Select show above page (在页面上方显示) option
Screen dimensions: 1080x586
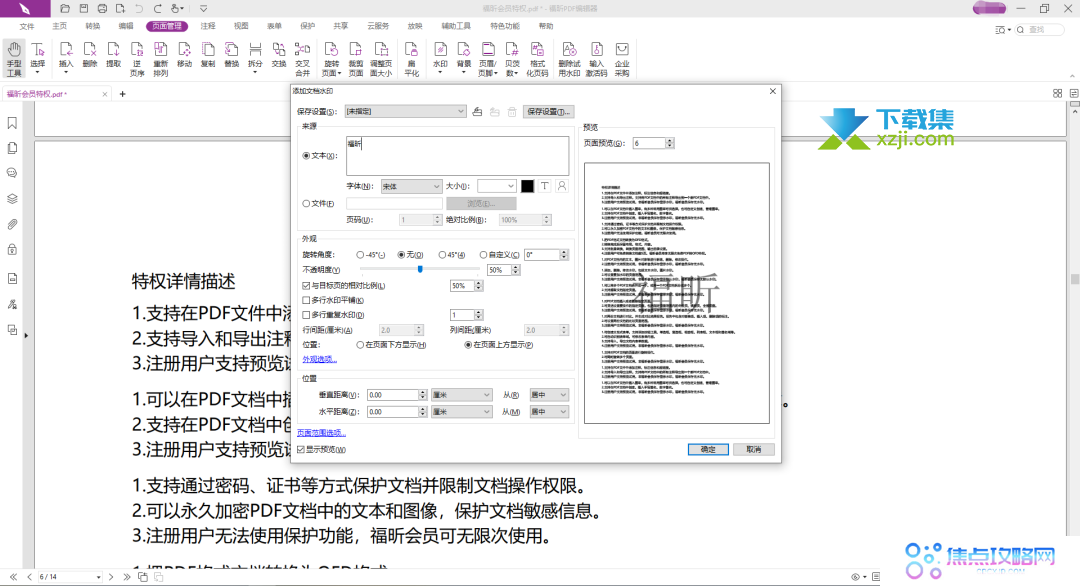[x=468, y=344]
